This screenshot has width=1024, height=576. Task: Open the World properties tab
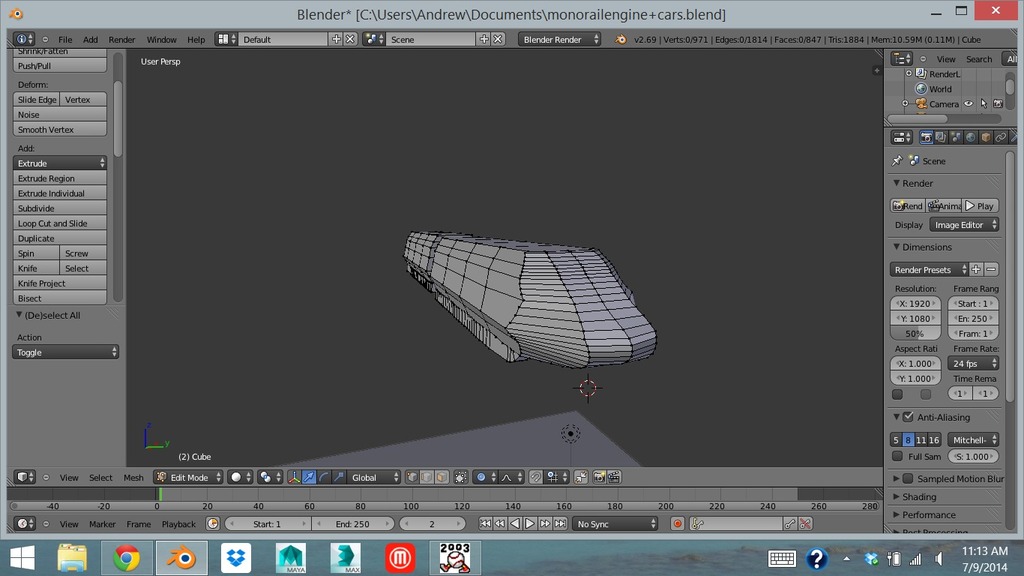click(971, 137)
